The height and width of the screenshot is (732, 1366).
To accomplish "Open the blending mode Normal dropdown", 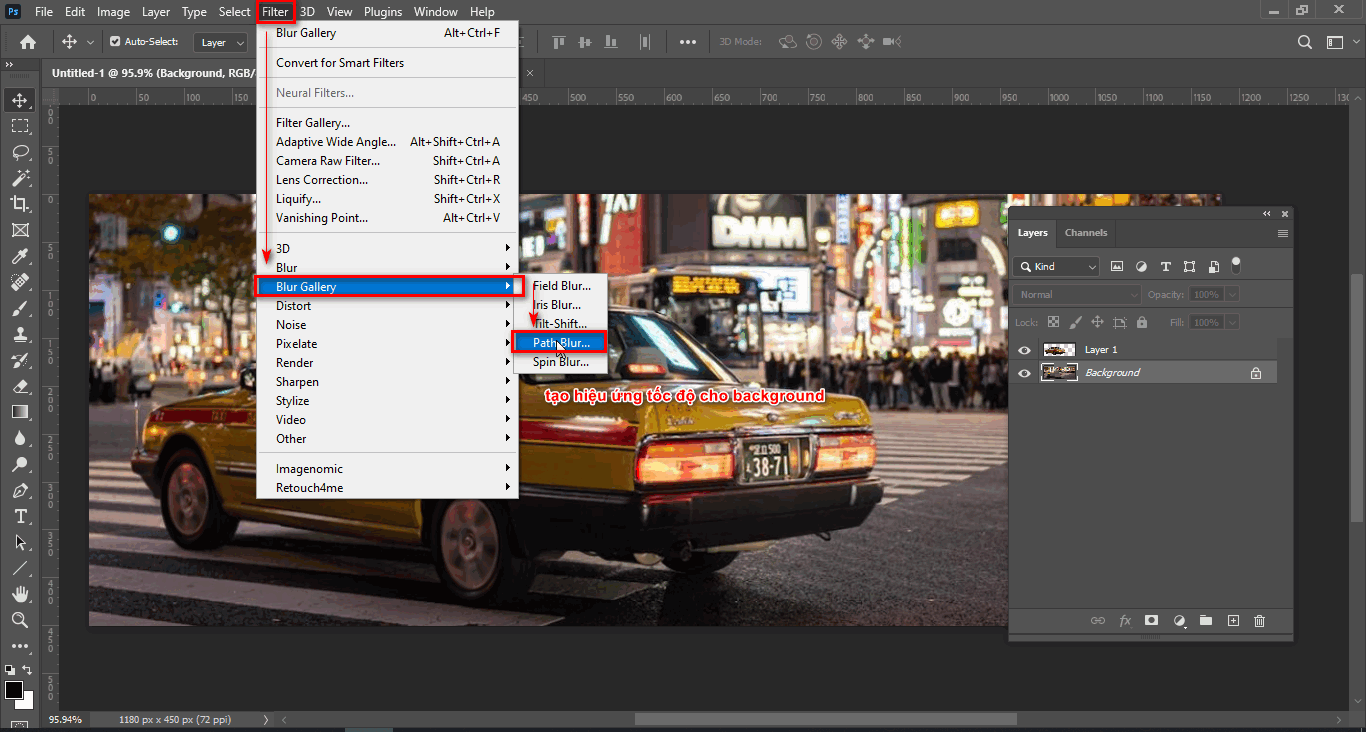I will (x=1075, y=294).
